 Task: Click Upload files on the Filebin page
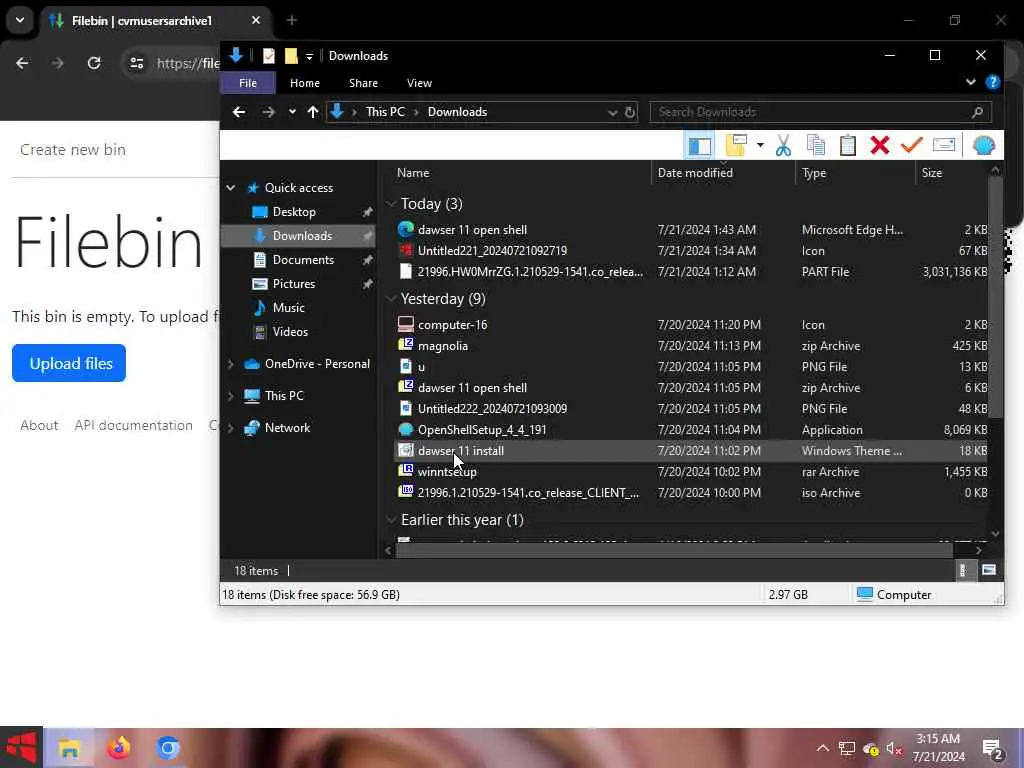[69, 364]
